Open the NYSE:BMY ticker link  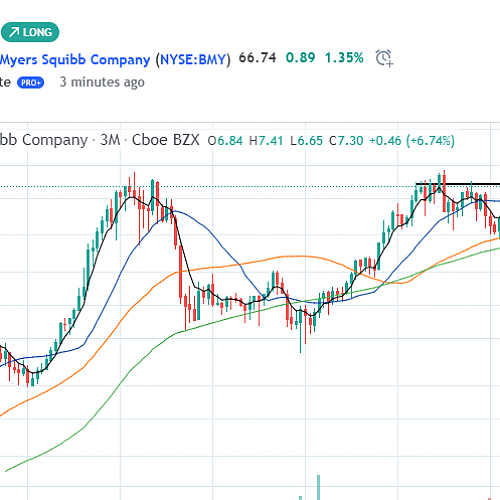[193, 59]
